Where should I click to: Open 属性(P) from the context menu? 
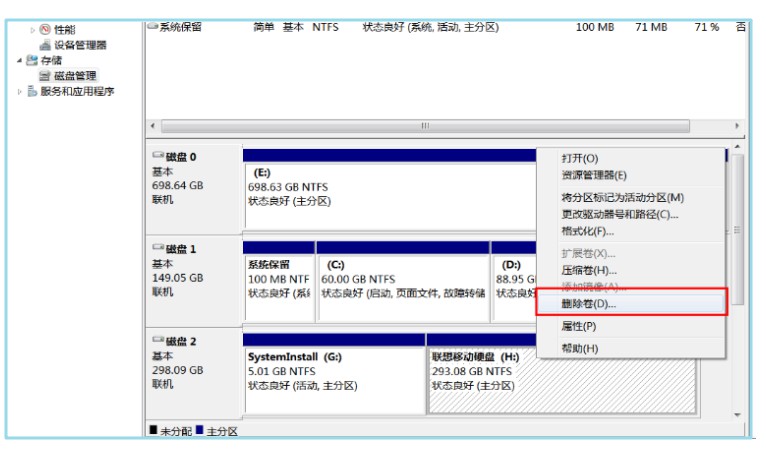click(x=579, y=326)
